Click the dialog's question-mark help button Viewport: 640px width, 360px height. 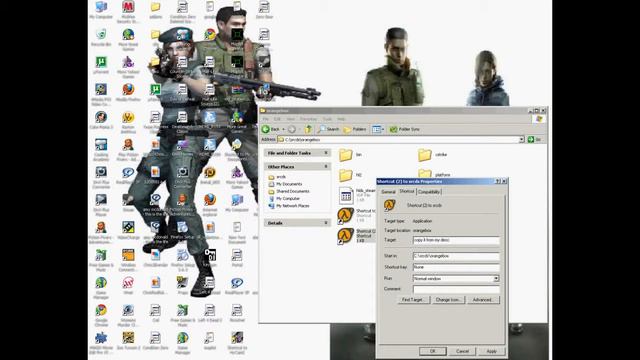[498, 181]
